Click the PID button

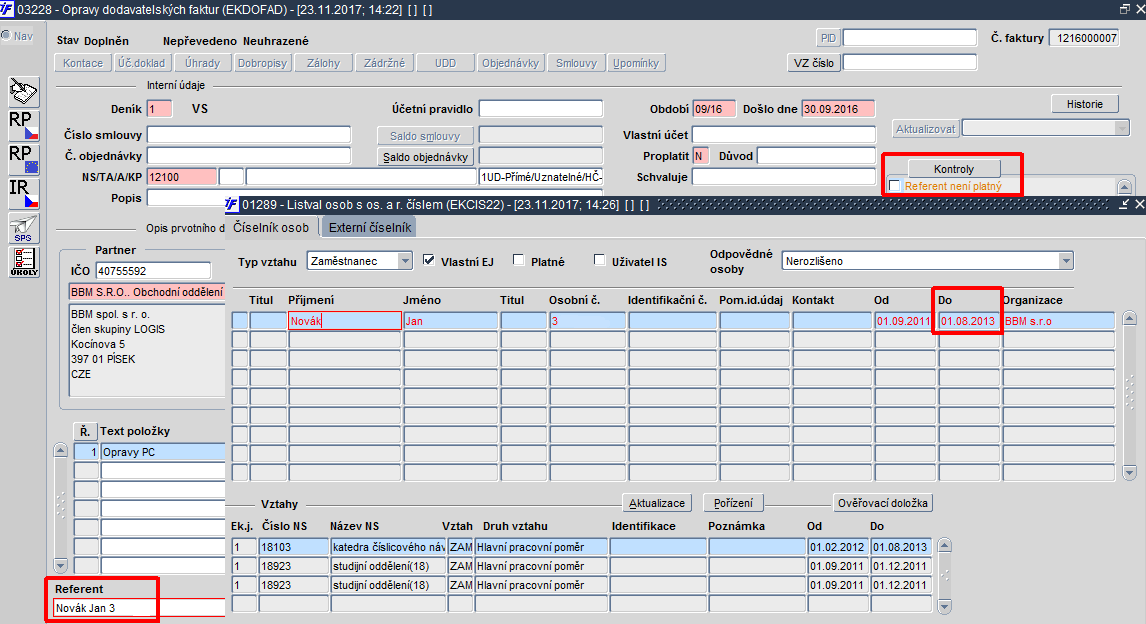coord(828,38)
